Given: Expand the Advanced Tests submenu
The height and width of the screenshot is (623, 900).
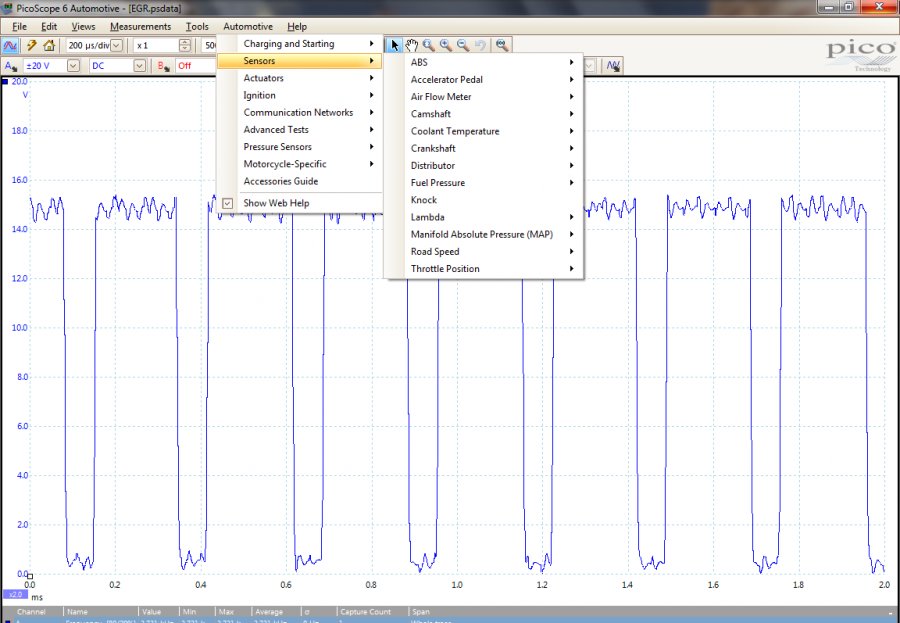Looking at the screenshot, I should [x=300, y=130].
